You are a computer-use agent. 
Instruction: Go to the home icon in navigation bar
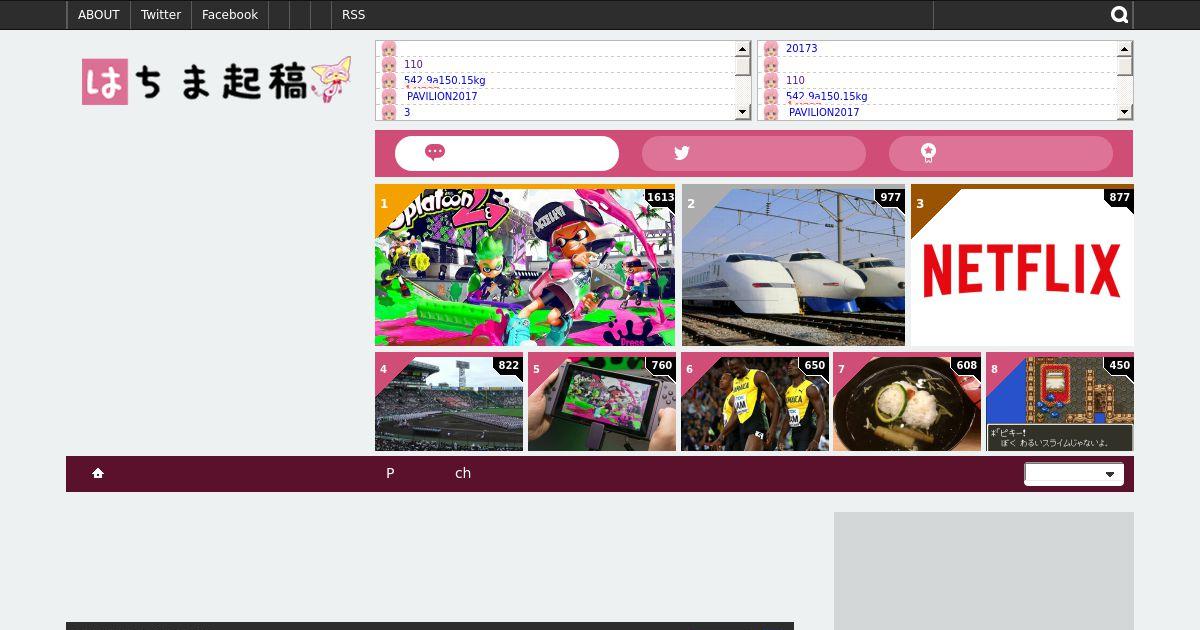[x=98, y=473]
